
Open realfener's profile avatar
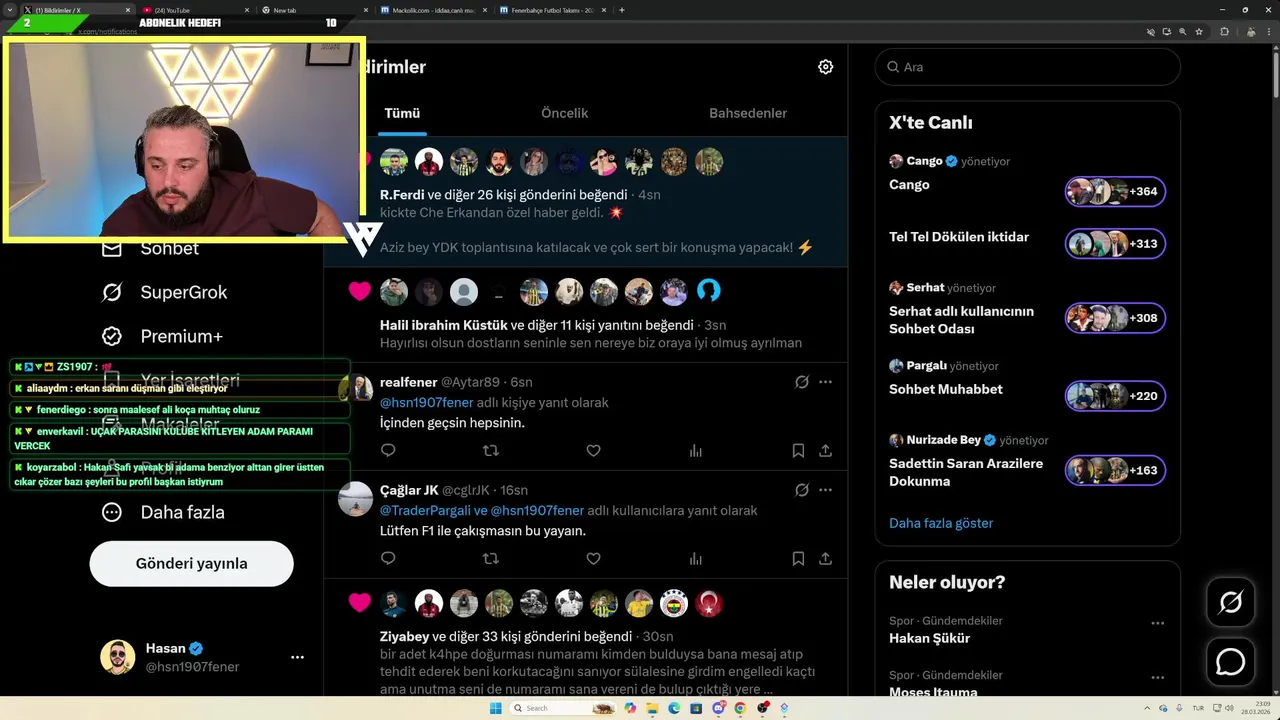[355, 389]
